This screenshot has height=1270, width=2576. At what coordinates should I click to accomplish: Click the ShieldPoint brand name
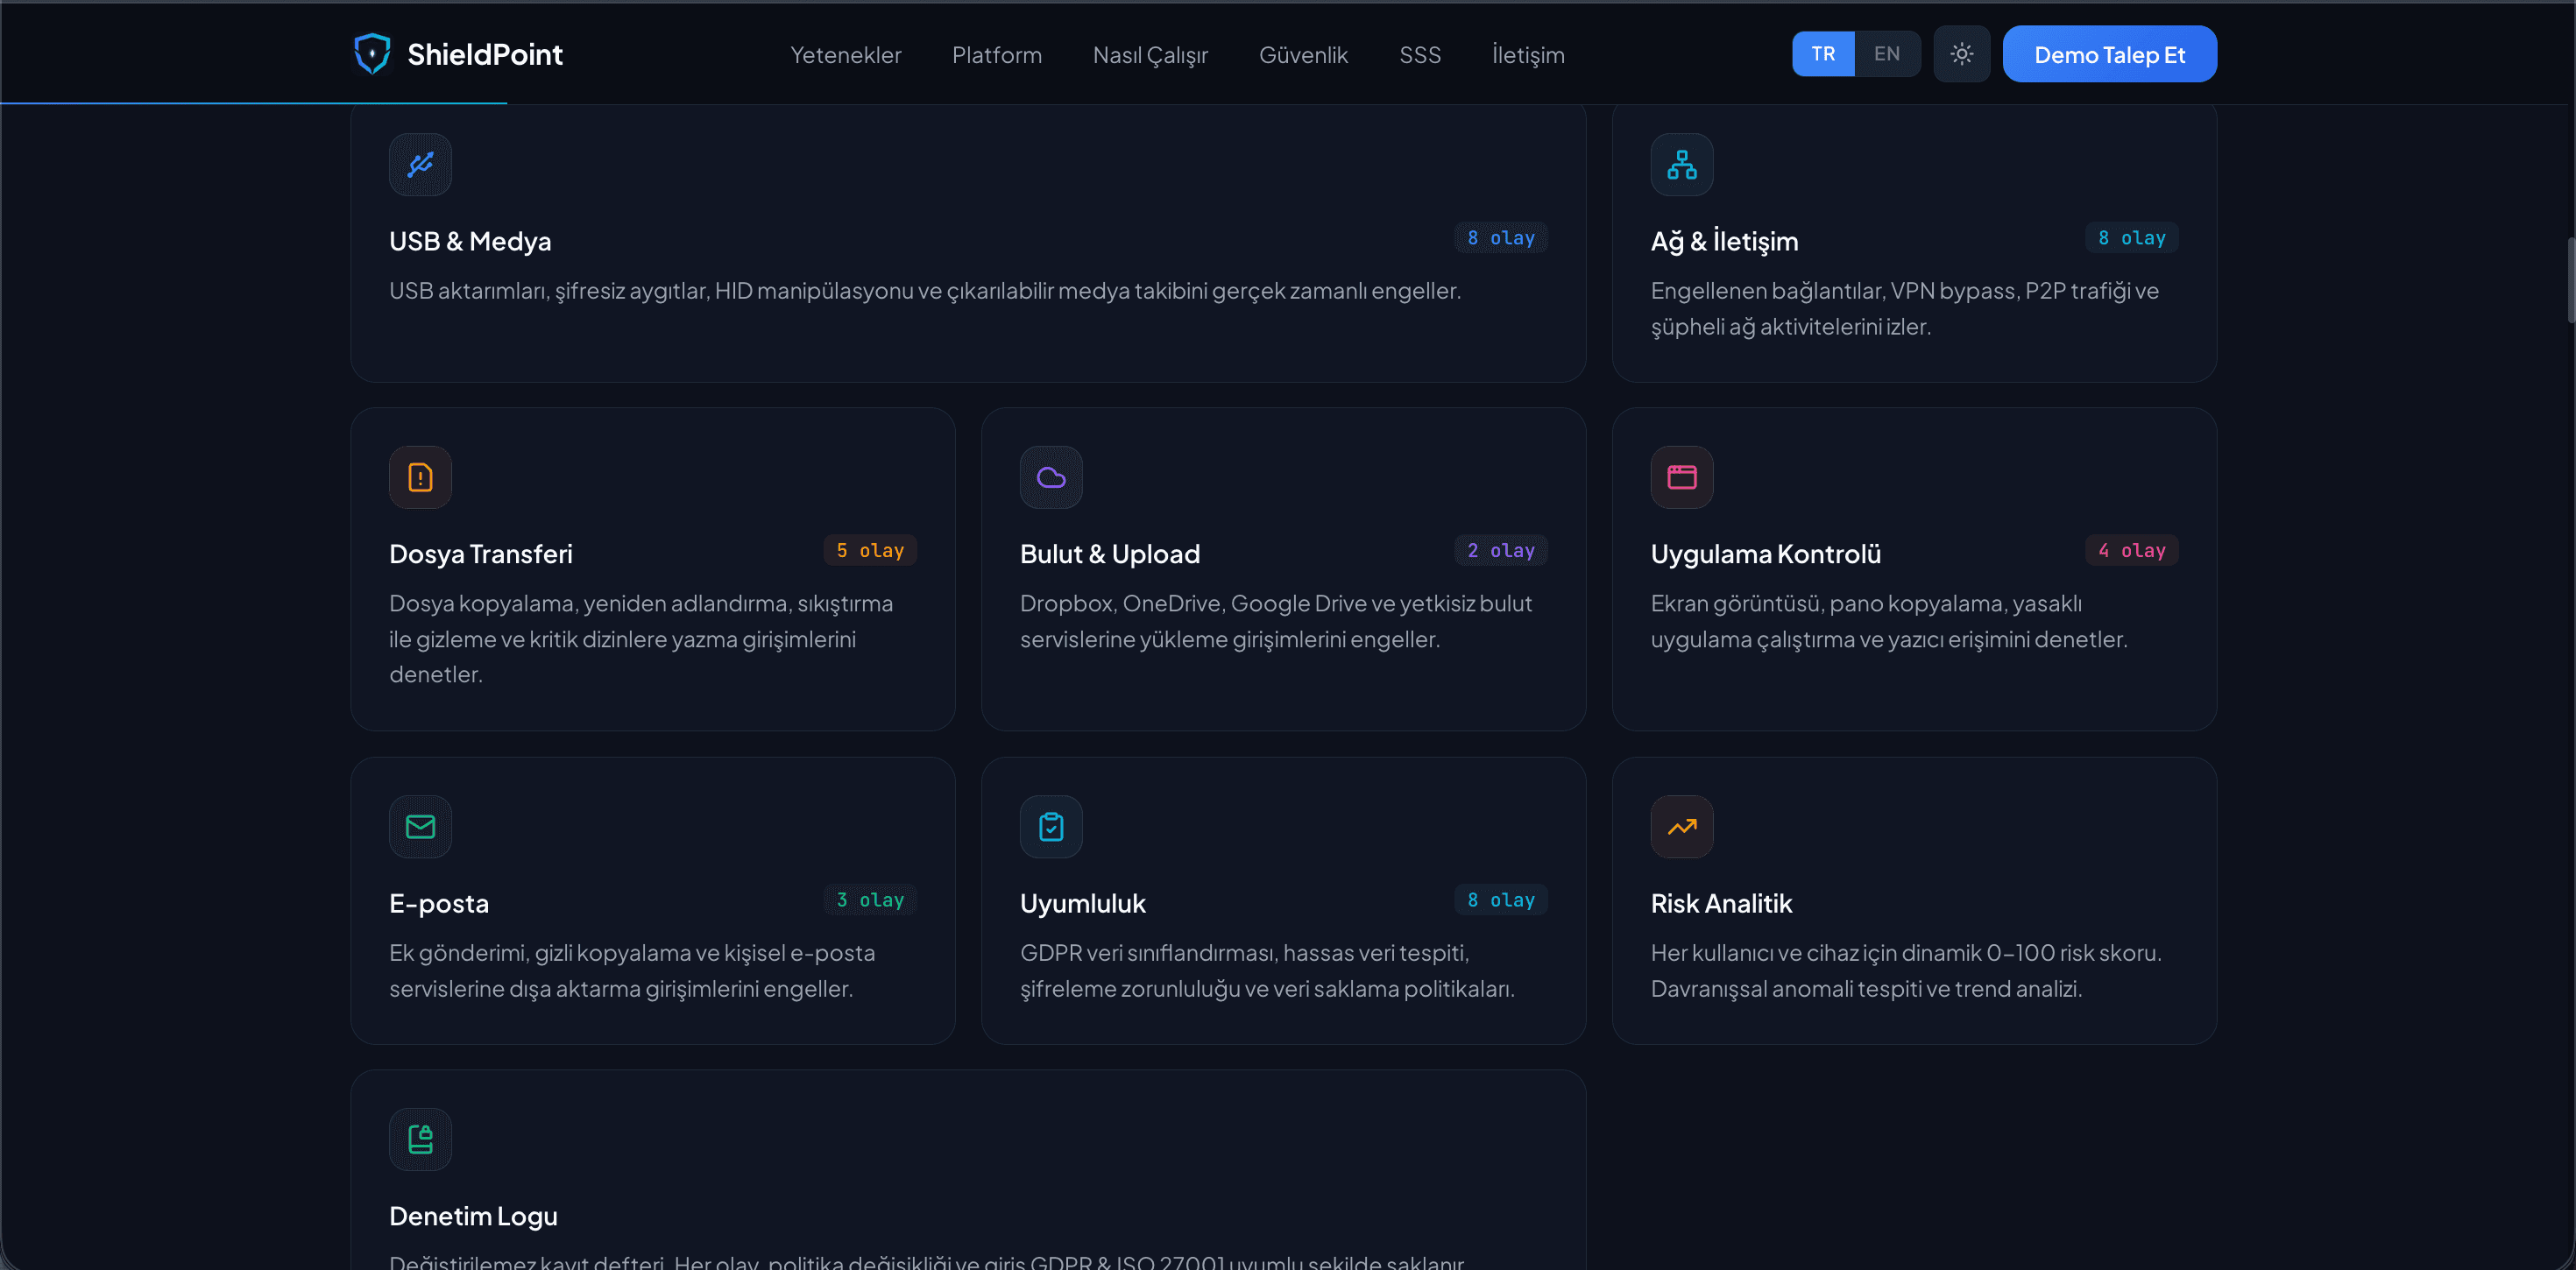tap(485, 54)
